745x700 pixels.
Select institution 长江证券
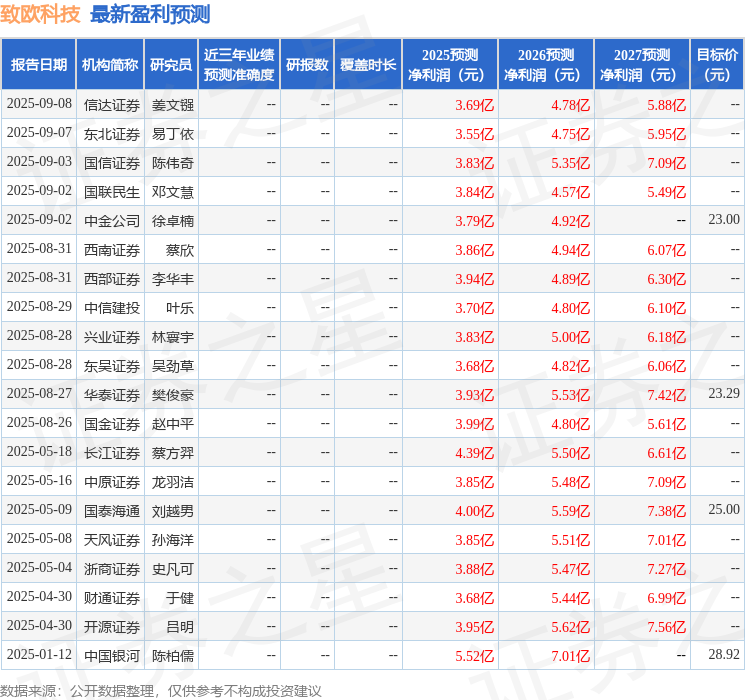point(112,453)
